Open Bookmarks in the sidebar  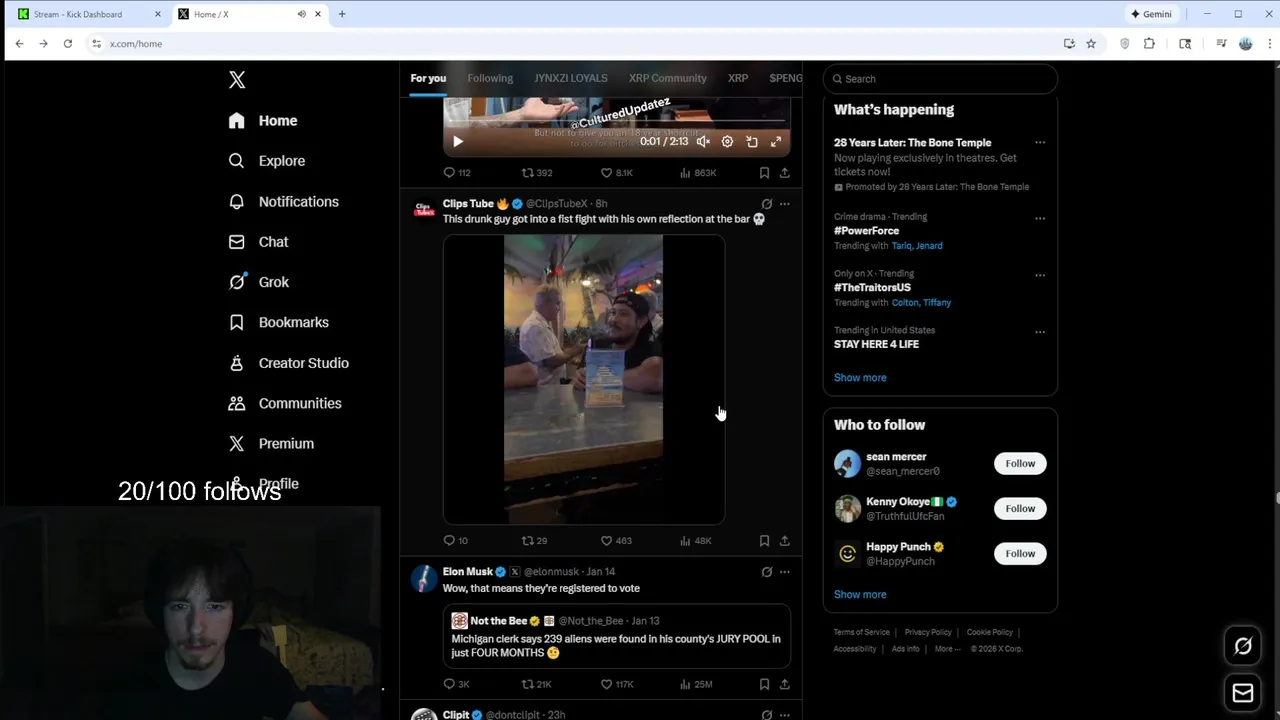pos(278,322)
